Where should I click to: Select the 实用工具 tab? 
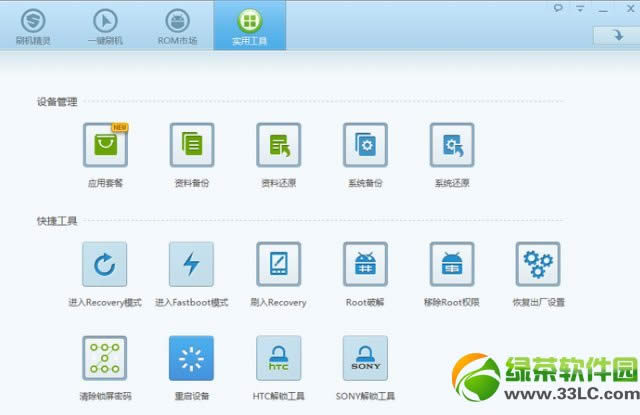click(x=249, y=26)
